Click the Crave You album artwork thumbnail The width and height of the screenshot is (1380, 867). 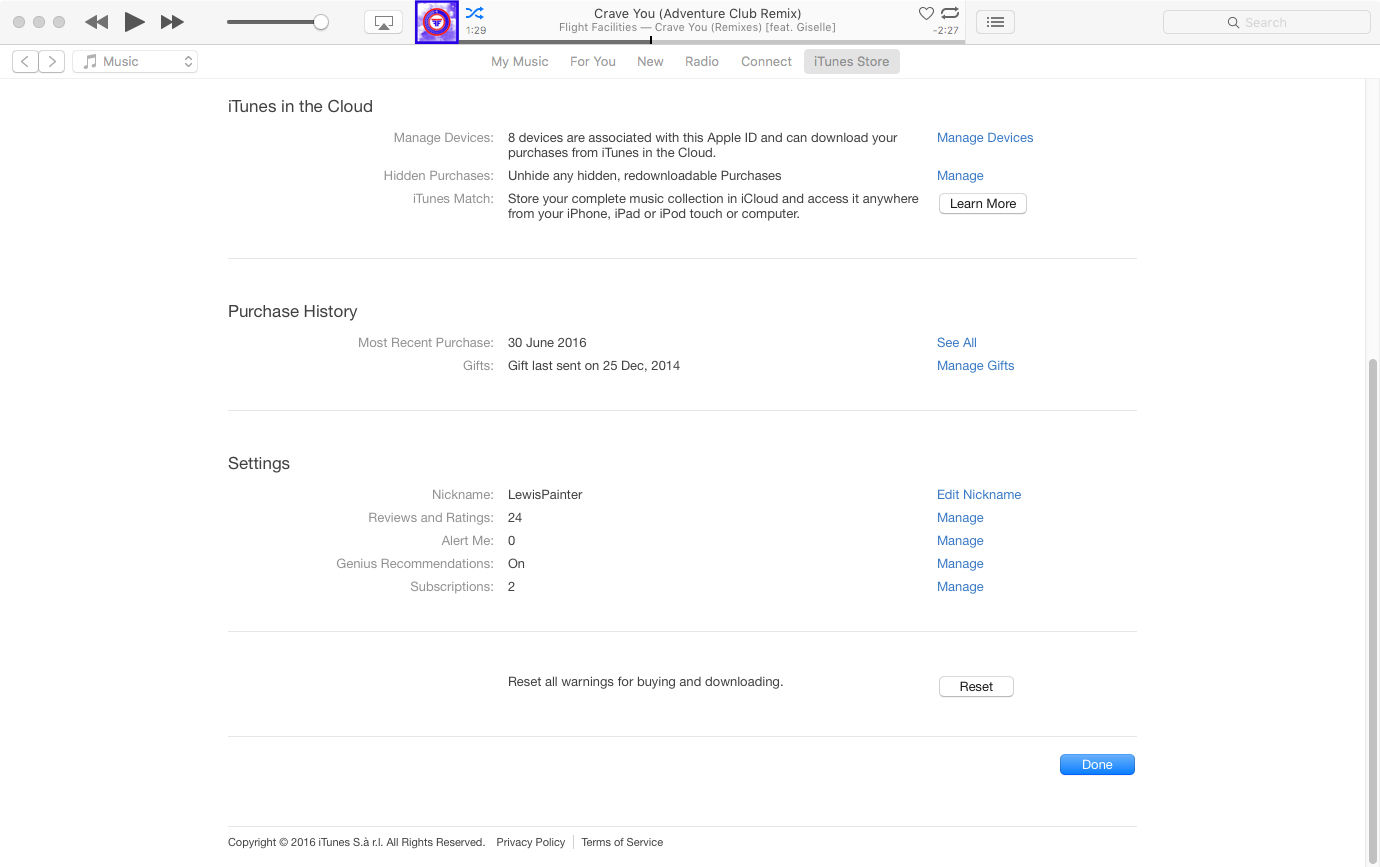coord(437,22)
